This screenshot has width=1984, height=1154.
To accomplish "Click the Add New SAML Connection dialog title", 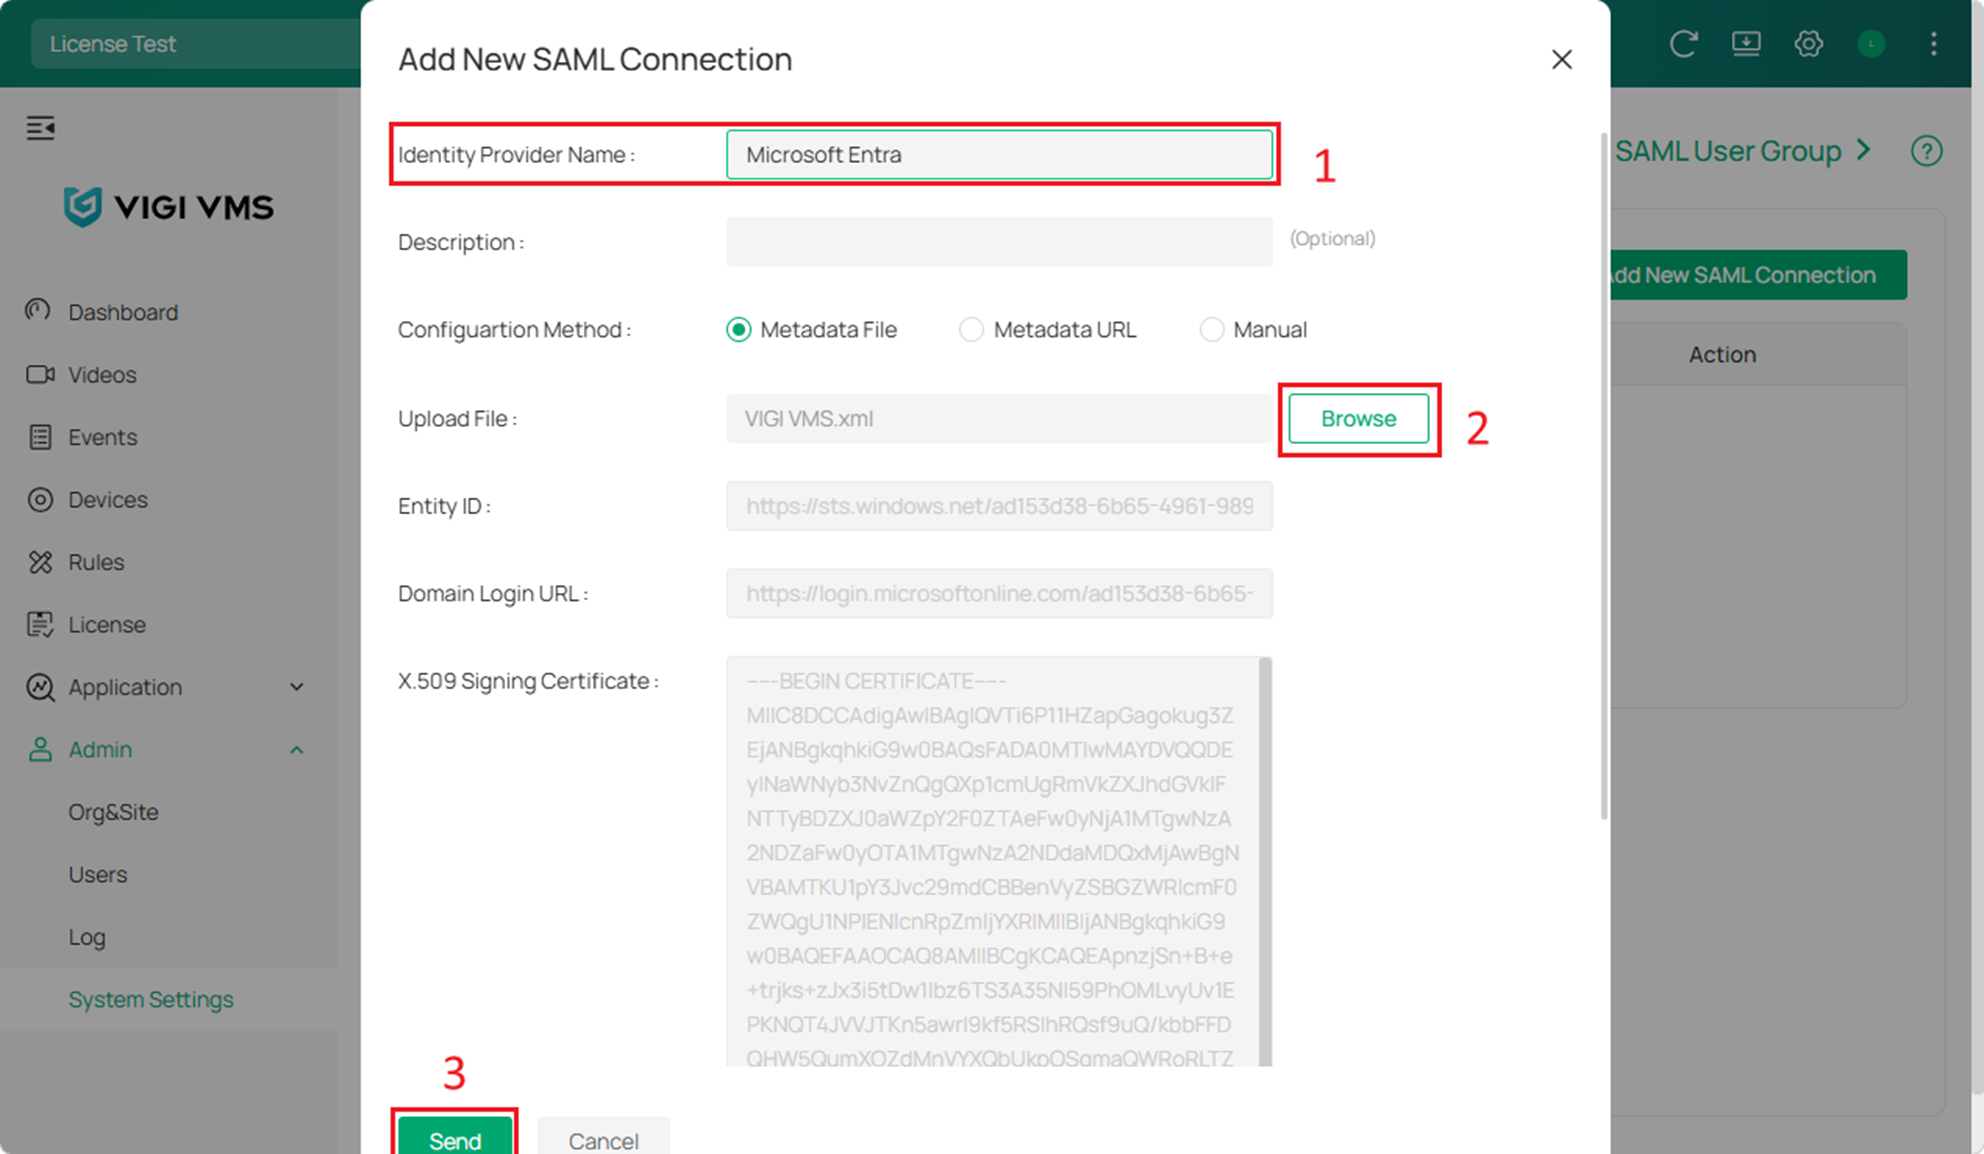I will pos(595,59).
